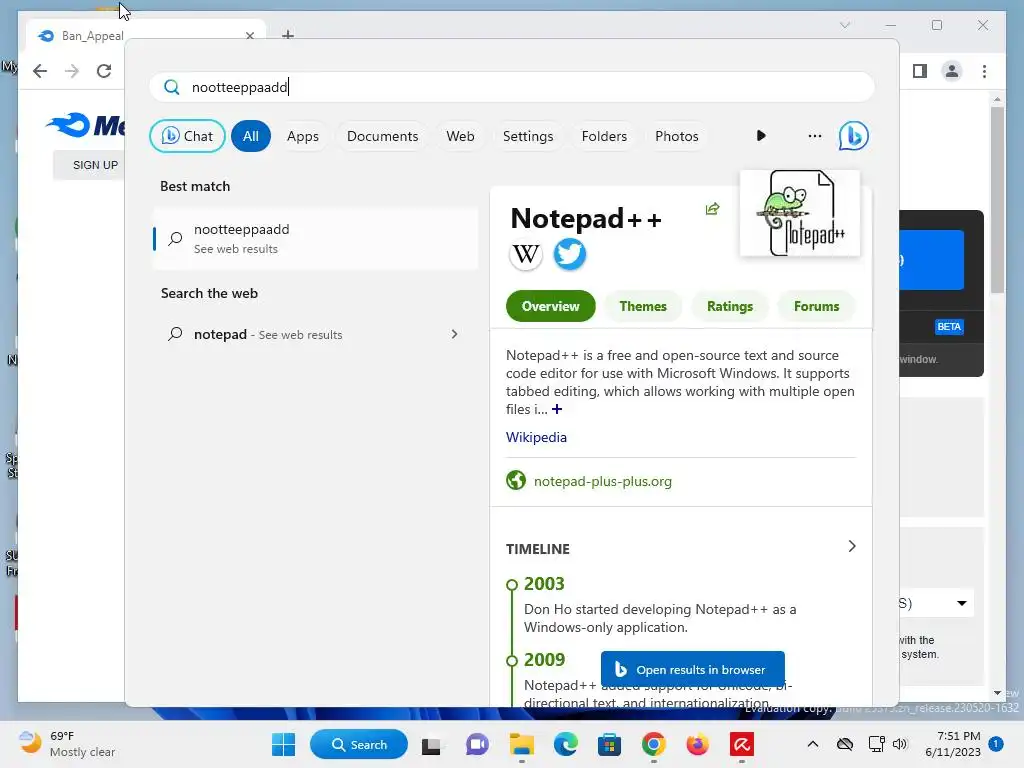Open the Windows Start button

[x=283, y=744]
